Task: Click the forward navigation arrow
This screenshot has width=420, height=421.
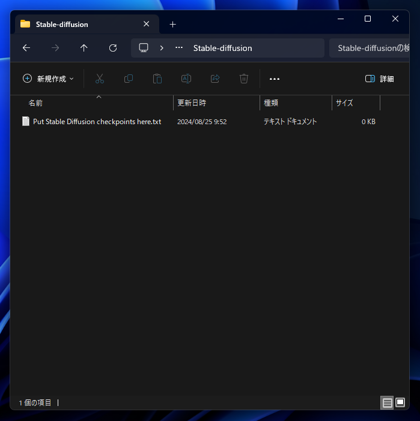Action: [x=55, y=48]
